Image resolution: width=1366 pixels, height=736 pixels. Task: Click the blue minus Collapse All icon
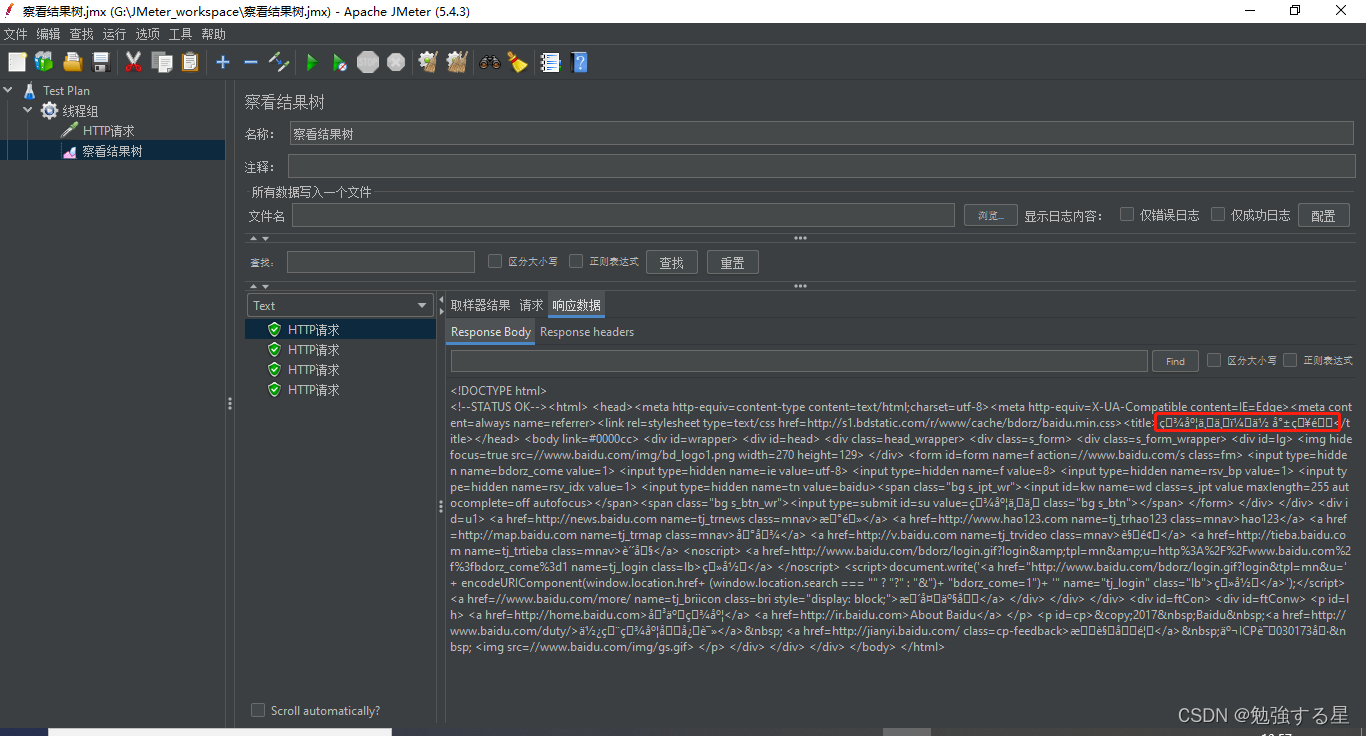(x=251, y=62)
